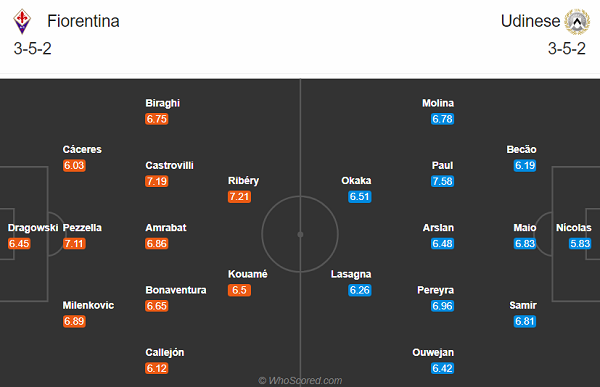This screenshot has width=600, height=387.
Task: Click the Udinese club crest icon
Action: pos(577,21)
